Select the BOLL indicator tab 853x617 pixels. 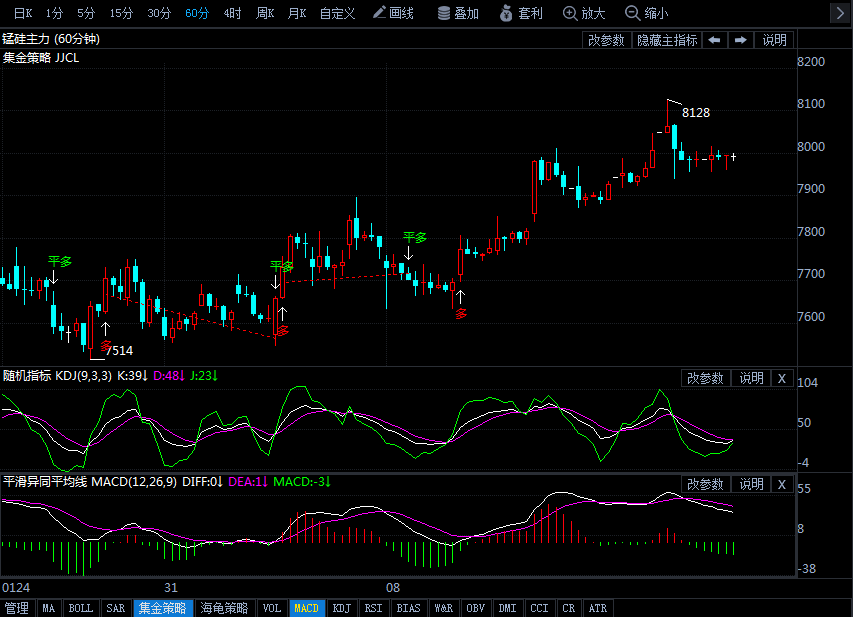(x=81, y=608)
